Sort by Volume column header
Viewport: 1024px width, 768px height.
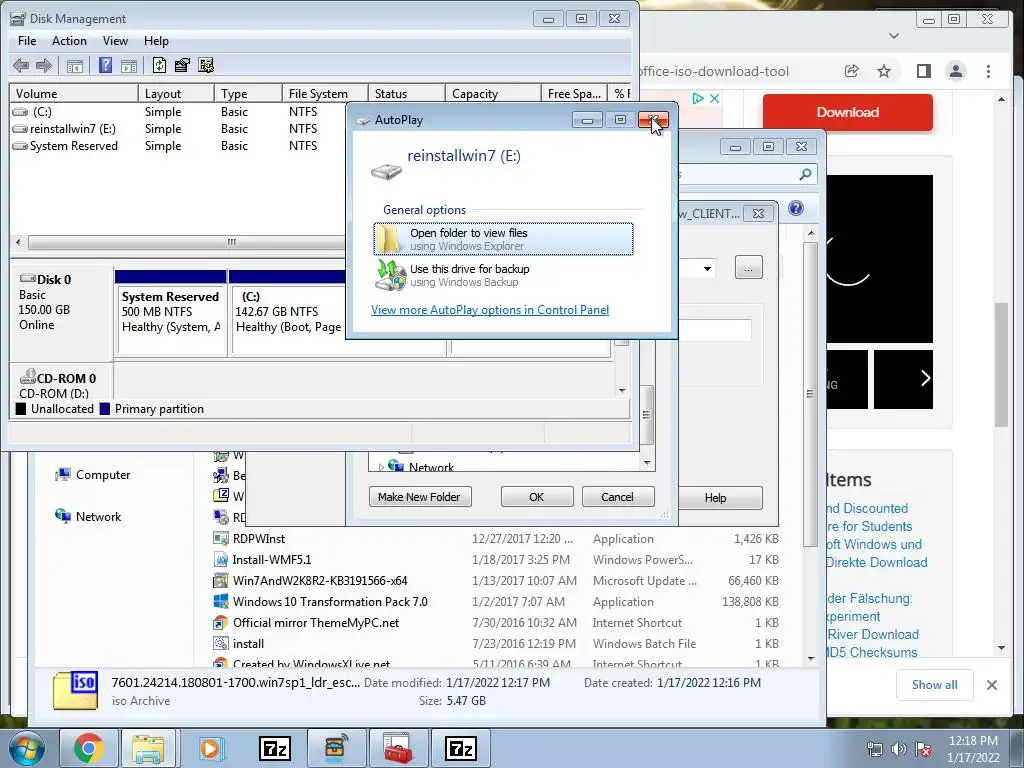tap(73, 93)
